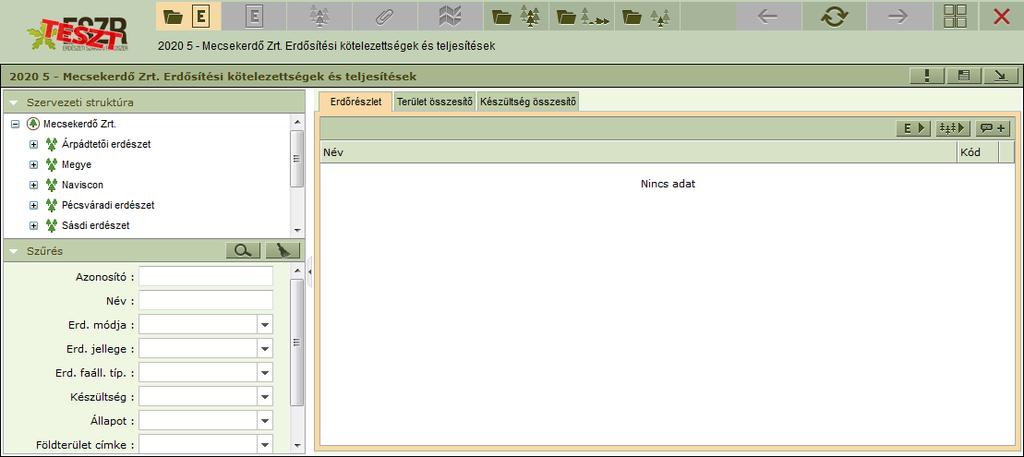Click the grey E document toolbar icon
This screenshot has height=457, width=1024.
254,16
